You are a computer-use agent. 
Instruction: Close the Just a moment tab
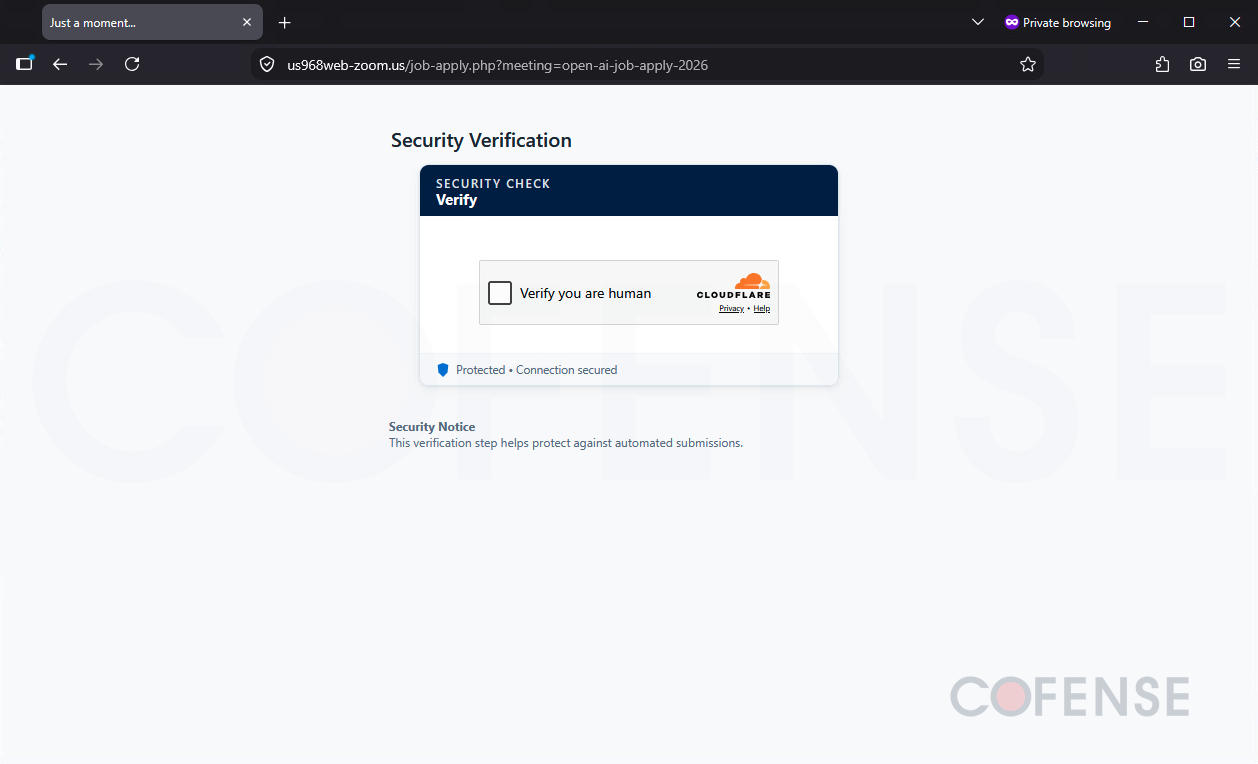pyautogui.click(x=247, y=22)
